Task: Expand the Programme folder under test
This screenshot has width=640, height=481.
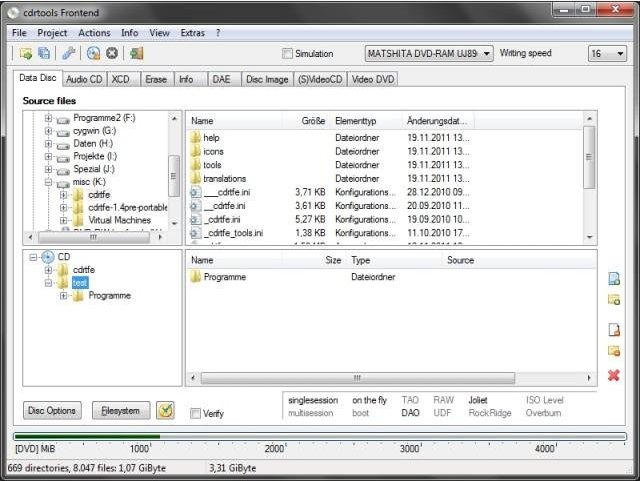Action: [x=63, y=296]
